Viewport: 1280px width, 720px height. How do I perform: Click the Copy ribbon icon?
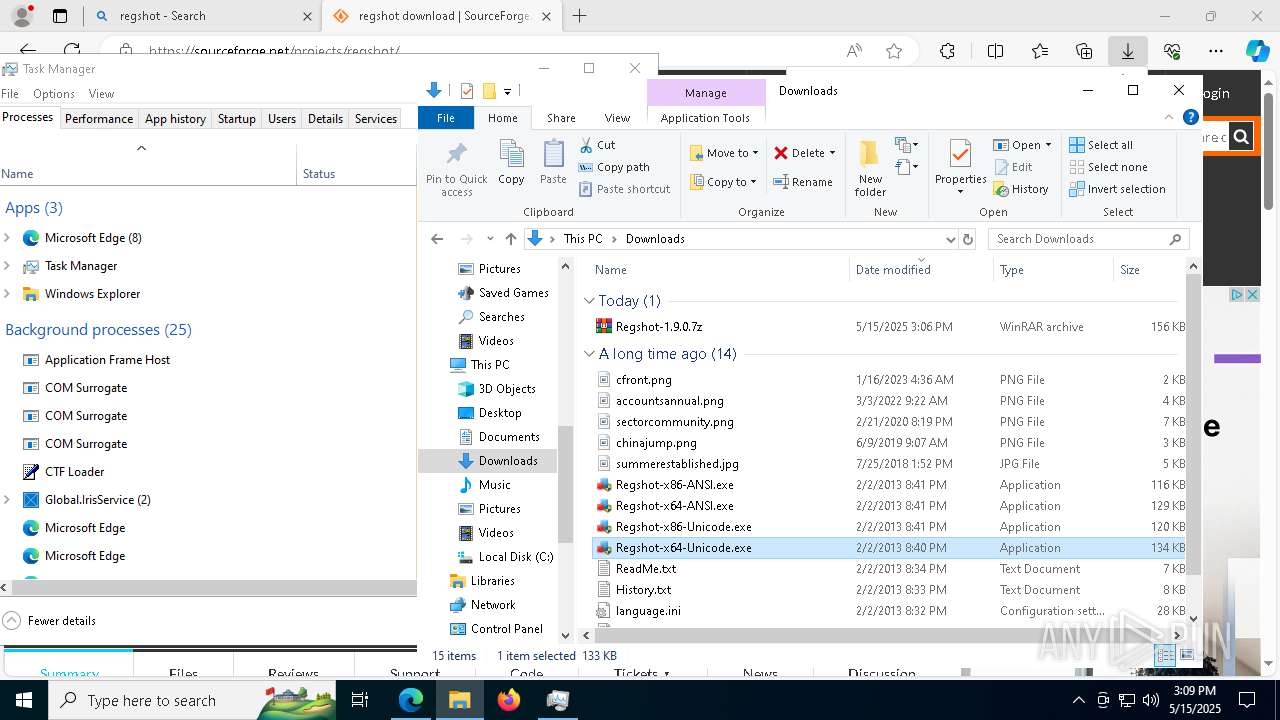[x=511, y=162]
